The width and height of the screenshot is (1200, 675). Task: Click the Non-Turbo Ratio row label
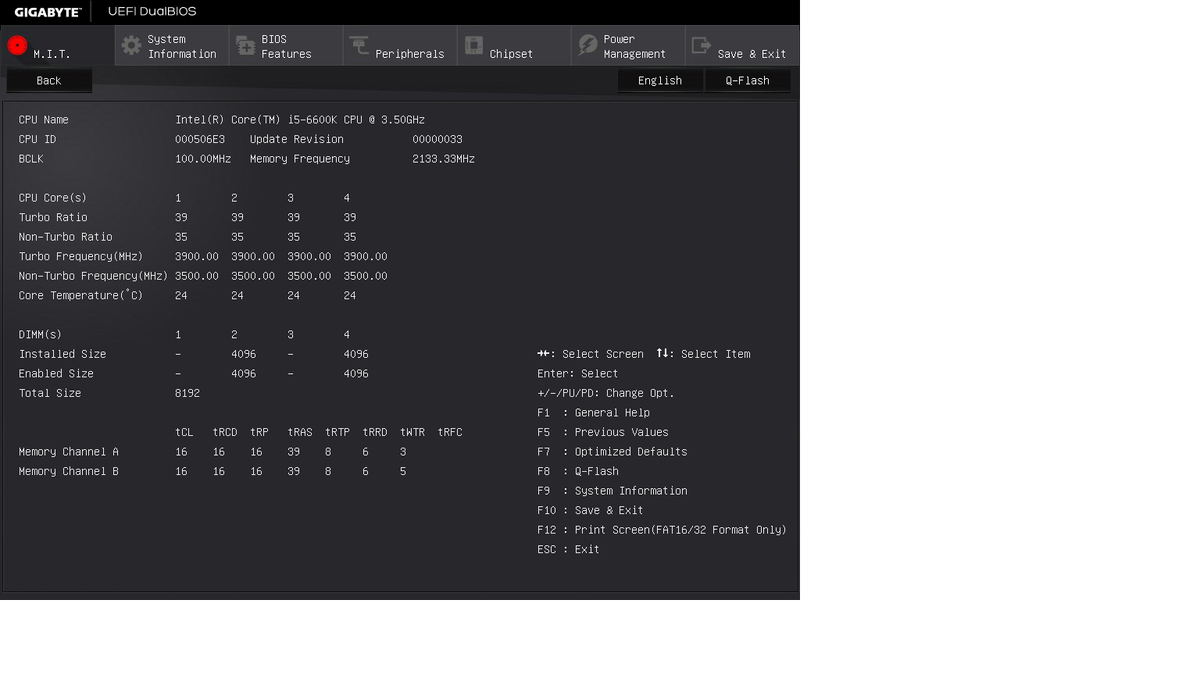tap(66, 237)
